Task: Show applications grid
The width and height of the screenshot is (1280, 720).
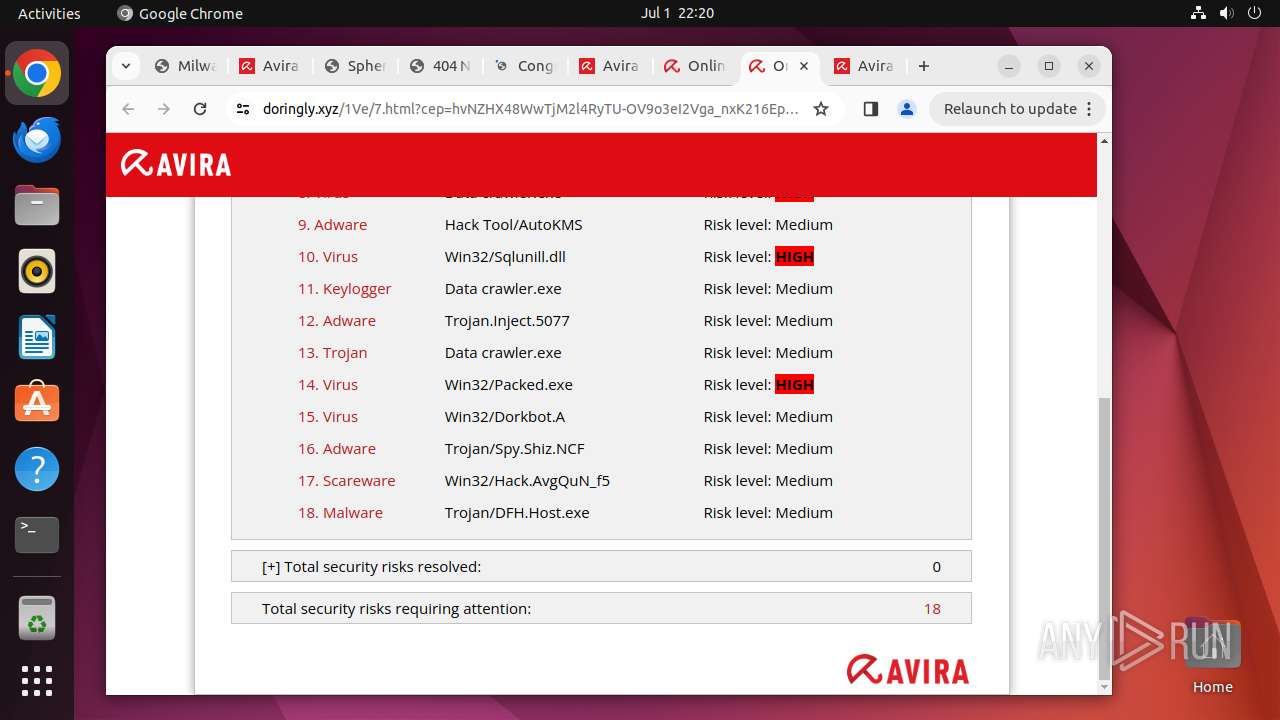Action: point(37,681)
